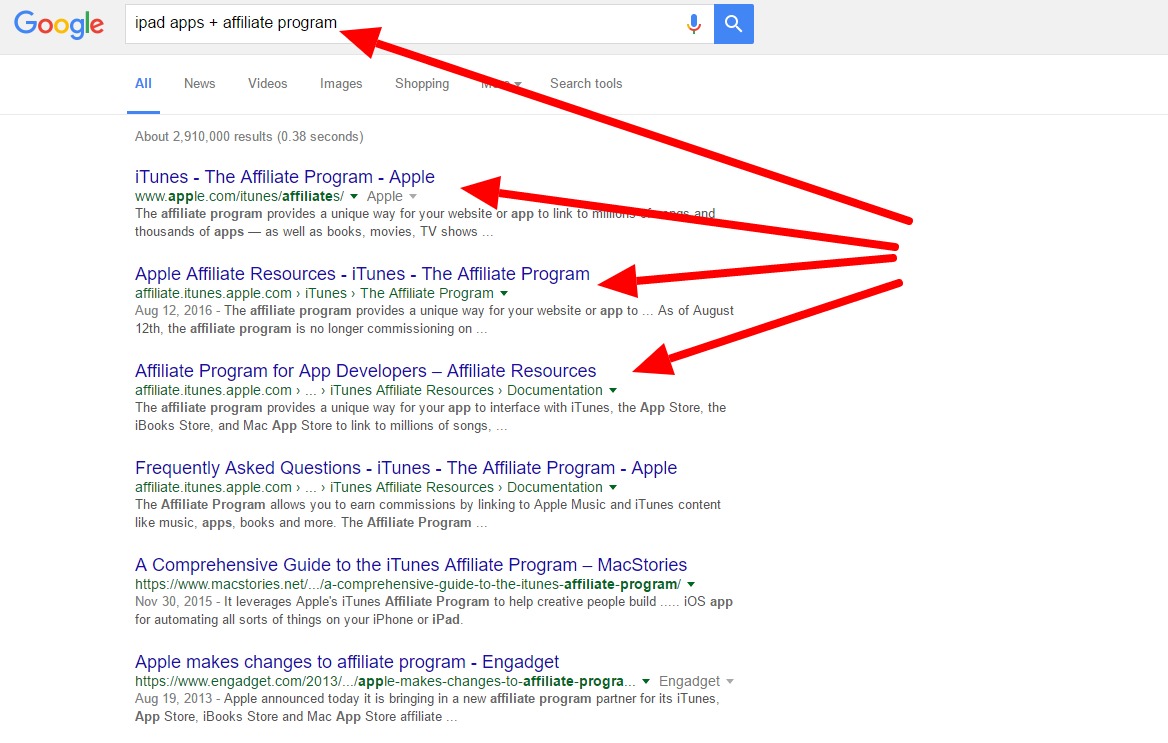Open 'Apple makes changes to affiliate program - Engadget'
This screenshot has width=1168, height=743.
[x=347, y=661]
